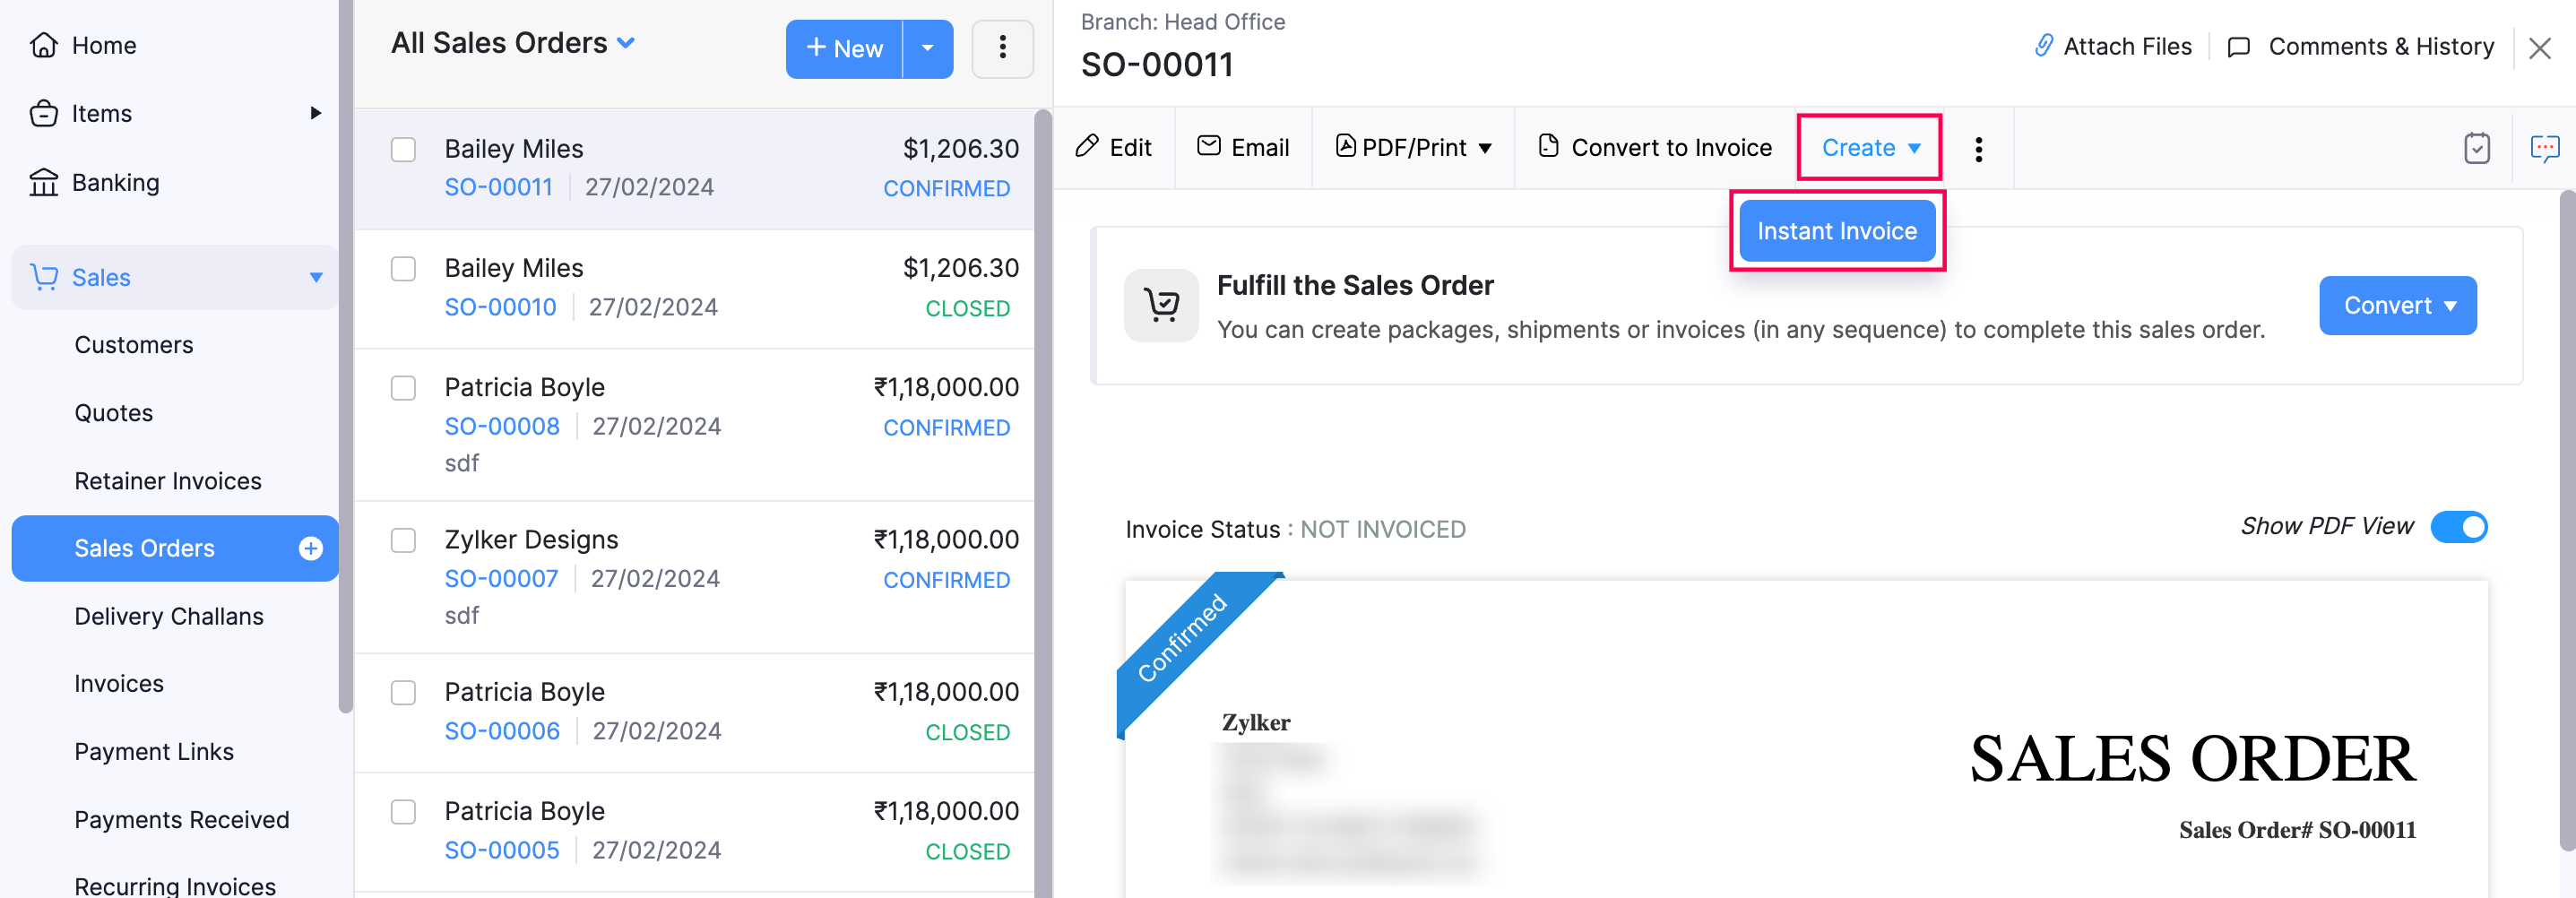
Task: Switch to the Invoices section
Action: point(118,683)
